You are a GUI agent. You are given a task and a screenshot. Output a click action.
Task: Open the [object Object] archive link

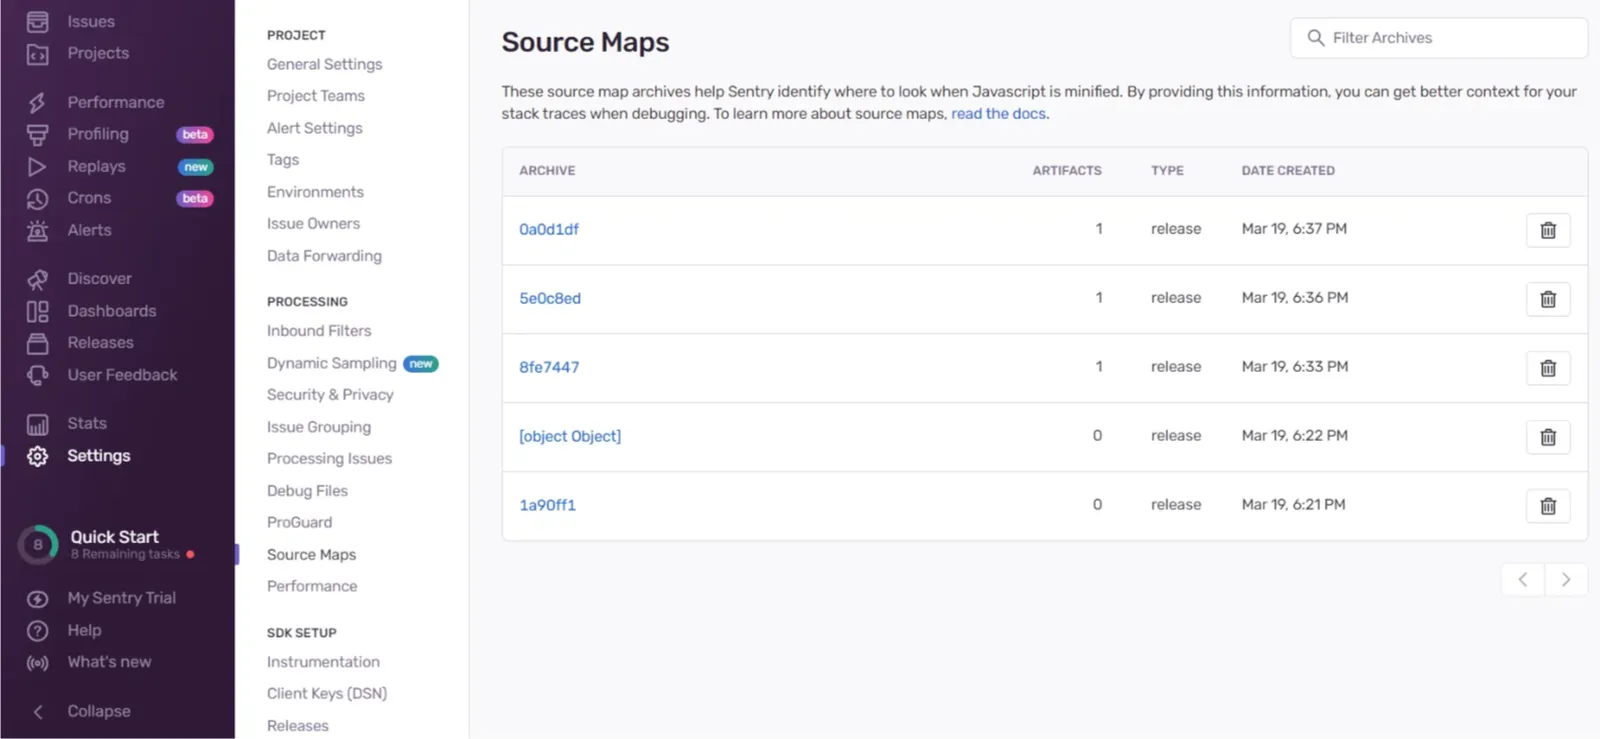(x=570, y=436)
